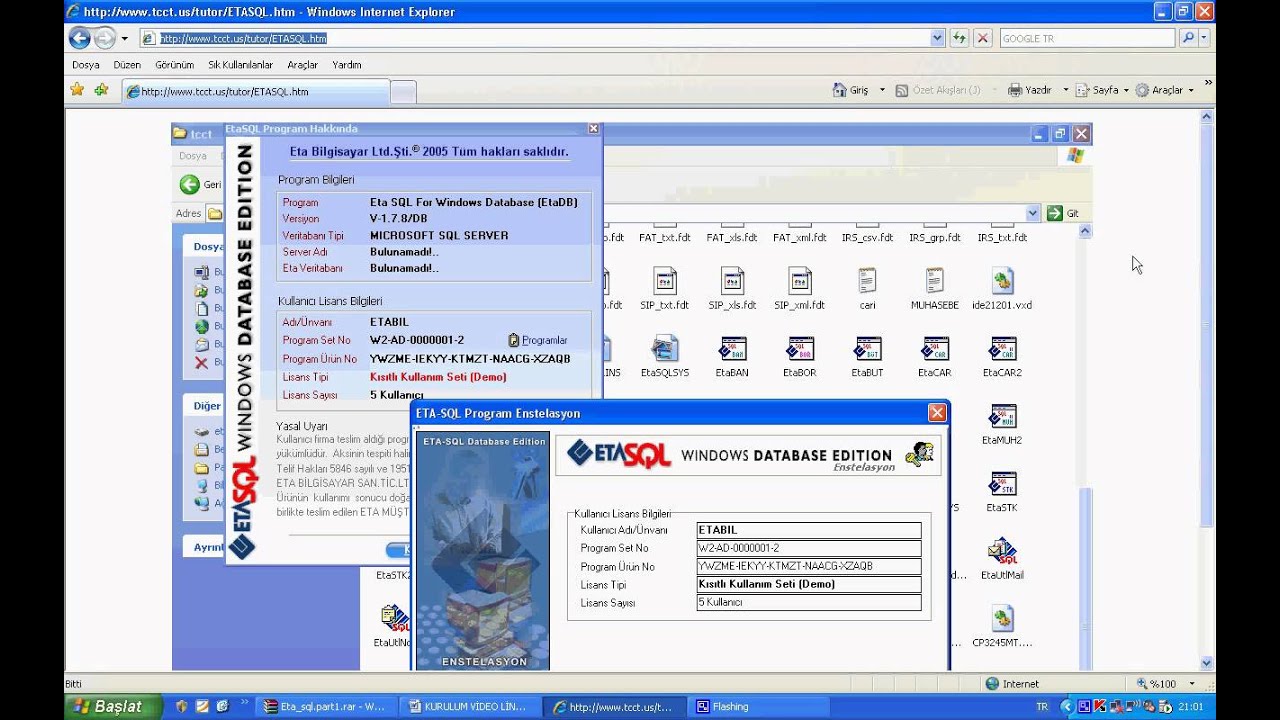The image size is (1280, 720).
Task: Click the Kullanıcı Adı/Ünvanı ETABIL field
Action: 808,530
